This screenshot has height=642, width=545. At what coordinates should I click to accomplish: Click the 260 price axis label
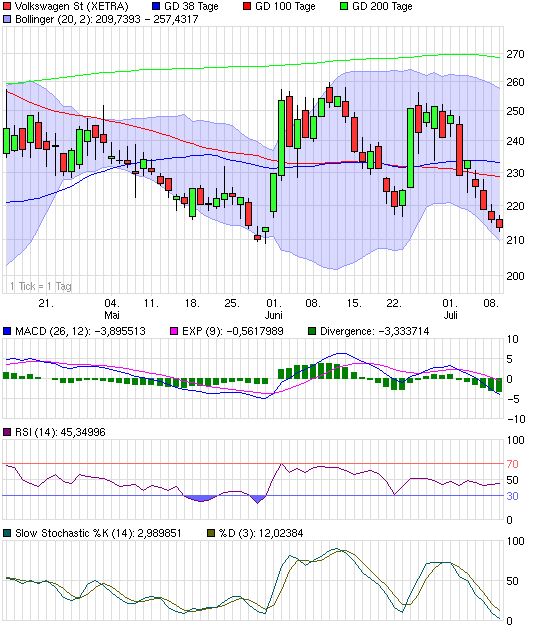click(515, 83)
